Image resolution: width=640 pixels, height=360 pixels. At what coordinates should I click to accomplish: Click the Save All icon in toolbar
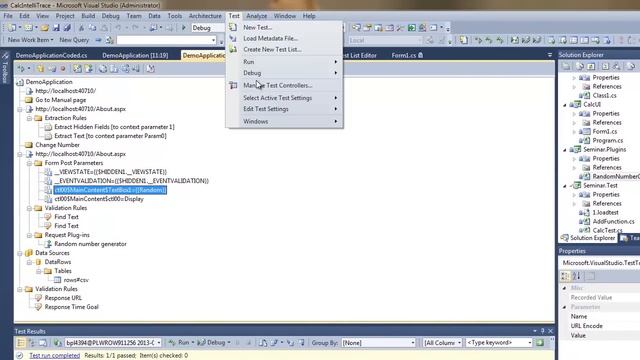pos(67,28)
